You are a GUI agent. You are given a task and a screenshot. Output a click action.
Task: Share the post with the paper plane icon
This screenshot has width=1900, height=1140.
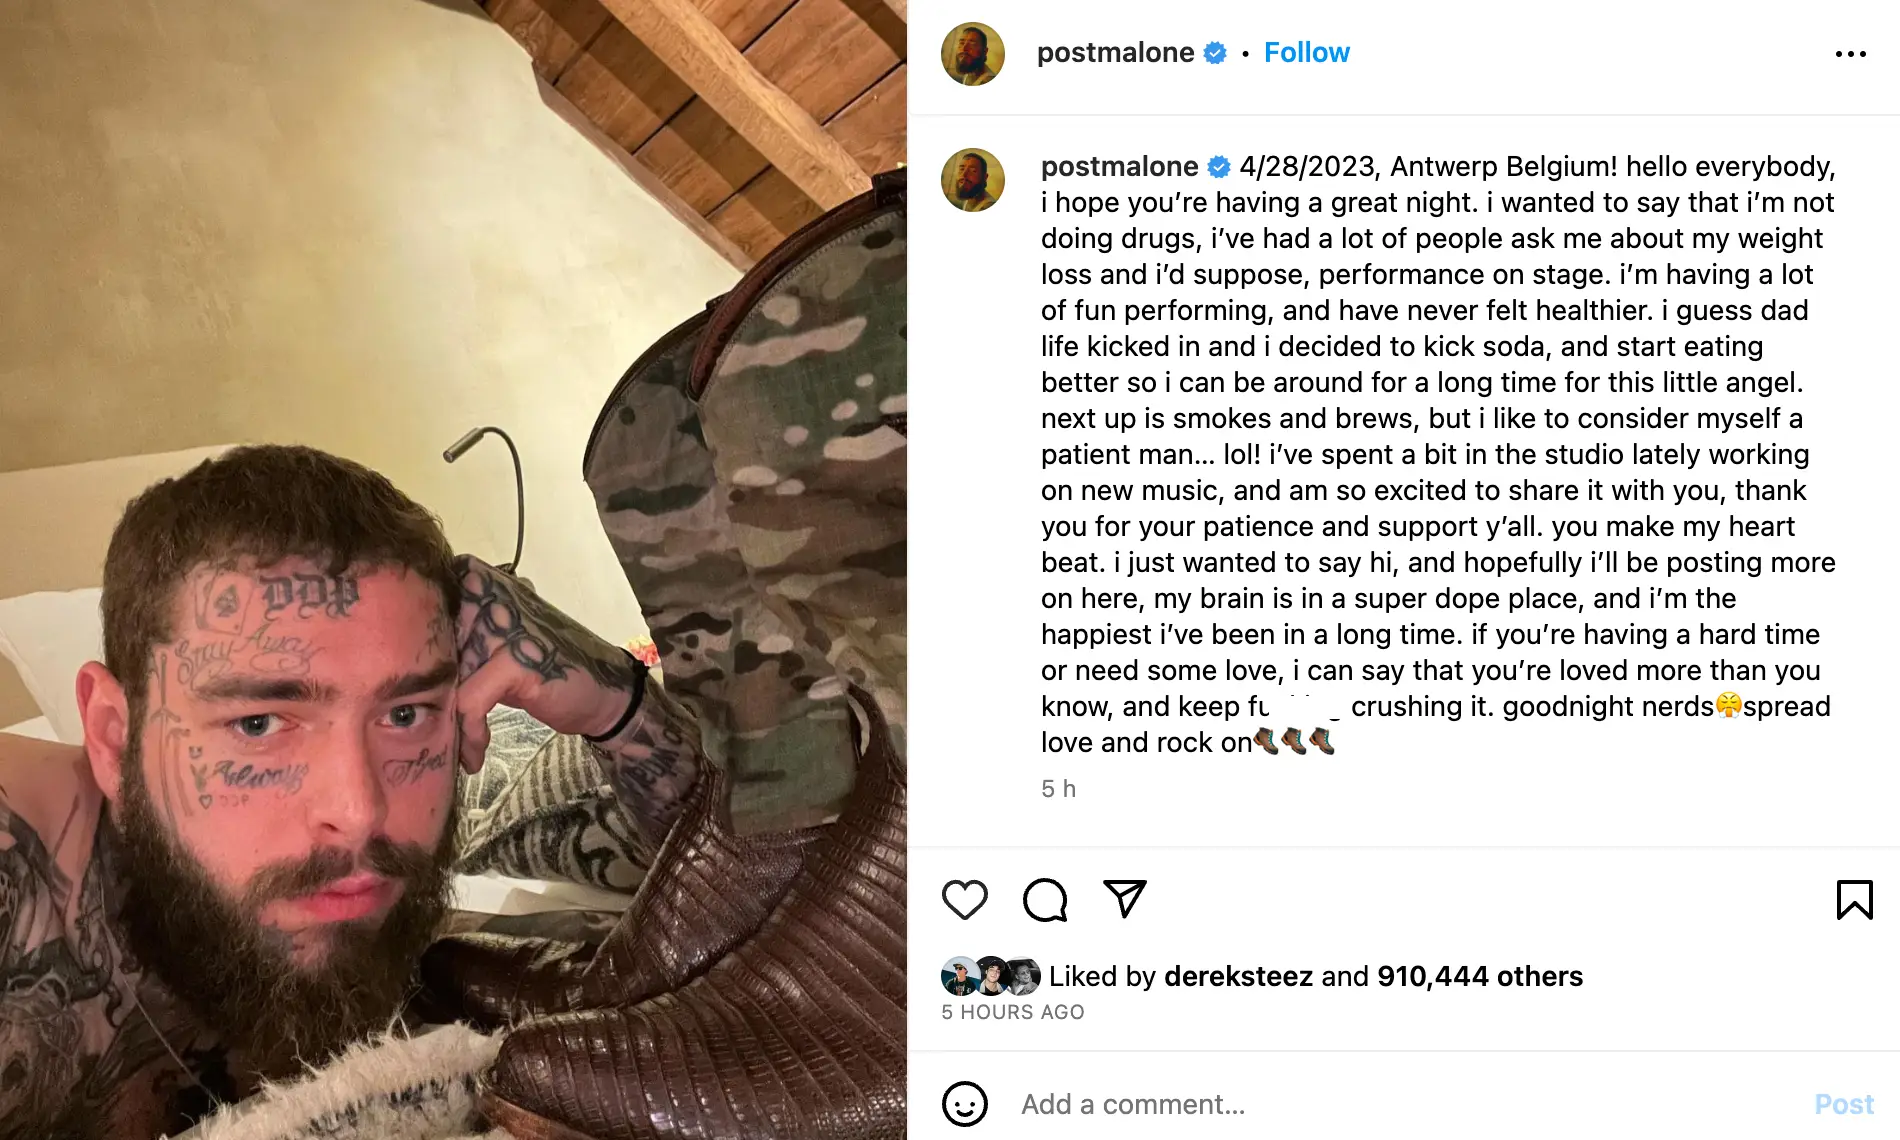click(x=1125, y=898)
